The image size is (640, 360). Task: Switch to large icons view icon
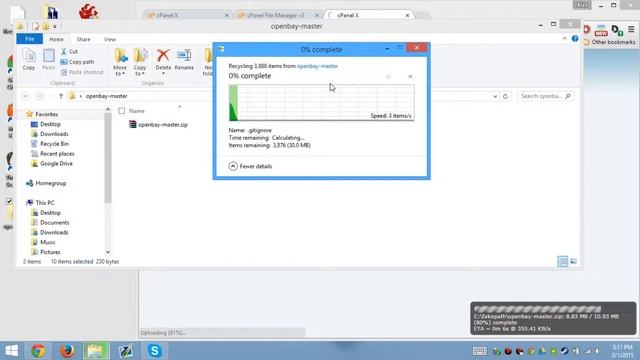[573, 261]
